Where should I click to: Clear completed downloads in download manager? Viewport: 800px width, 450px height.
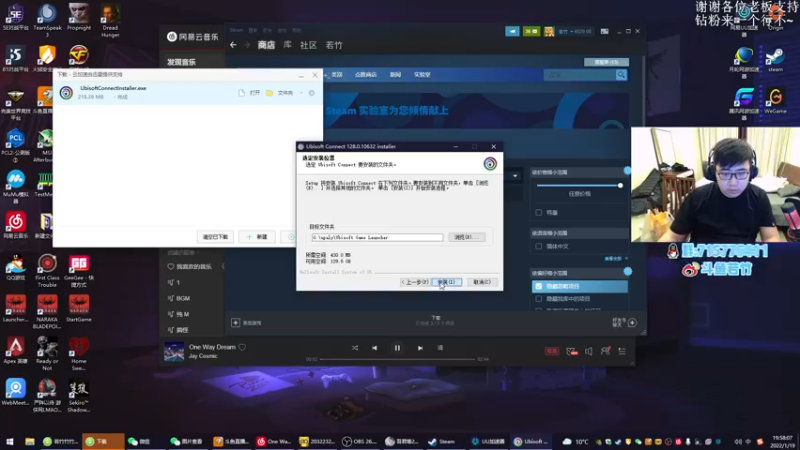click(215, 237)
